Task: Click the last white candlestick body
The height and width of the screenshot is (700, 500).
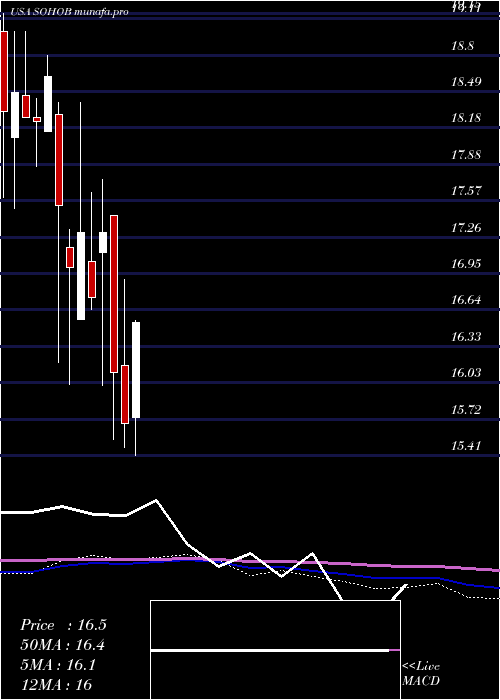Action: pyautogui.click(x=136, y=370)
